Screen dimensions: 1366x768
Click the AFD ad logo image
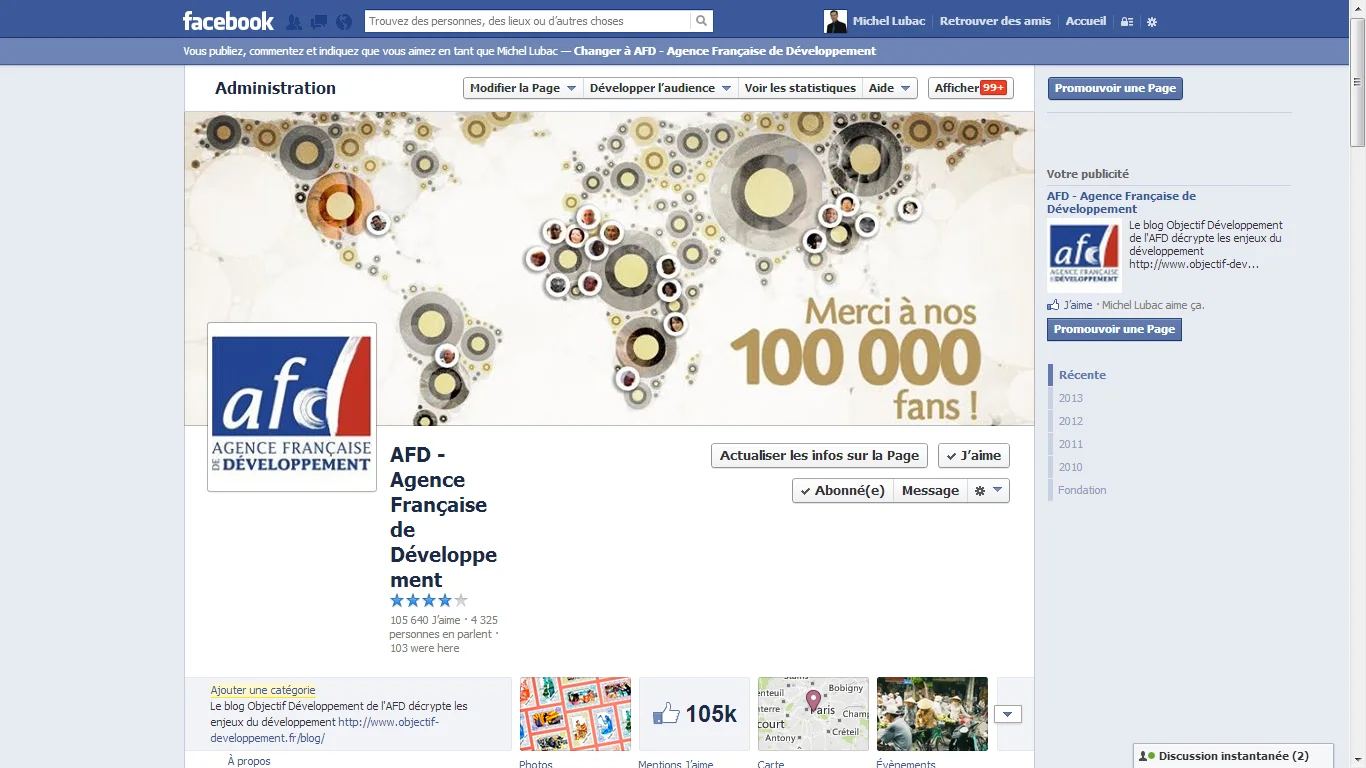[1085, 256]
